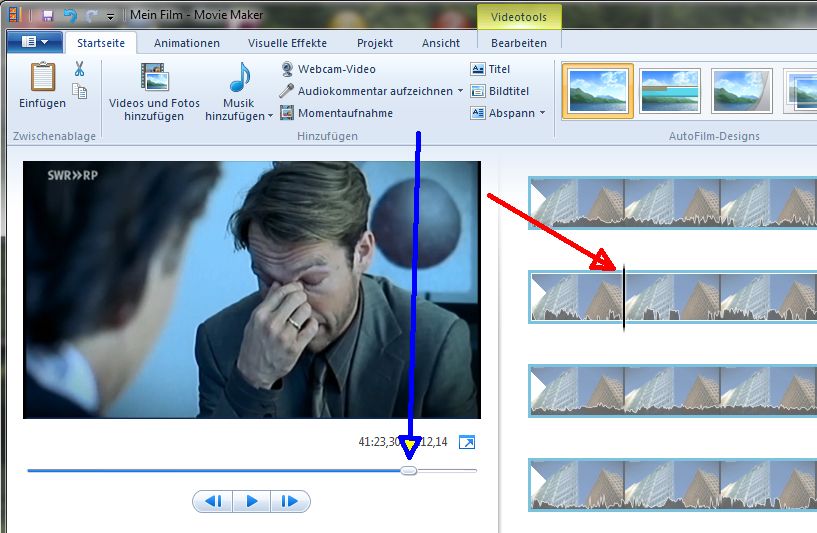Open the Projekt tab
The image size is (817, 533).
tap(375, 43)
